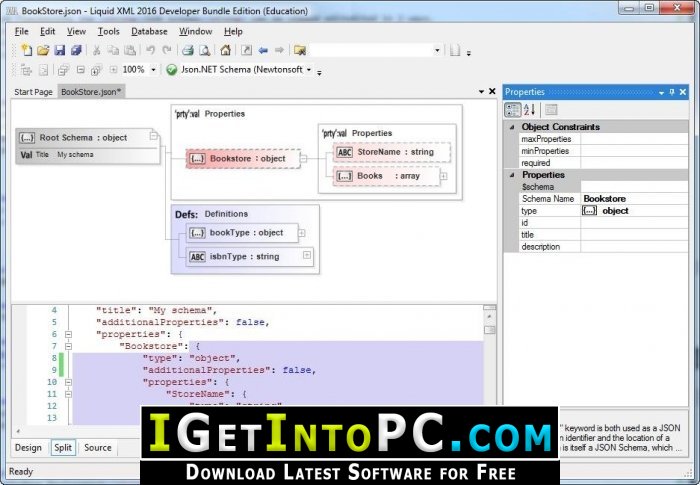Click the zoom out minus icon

[80, 70]
